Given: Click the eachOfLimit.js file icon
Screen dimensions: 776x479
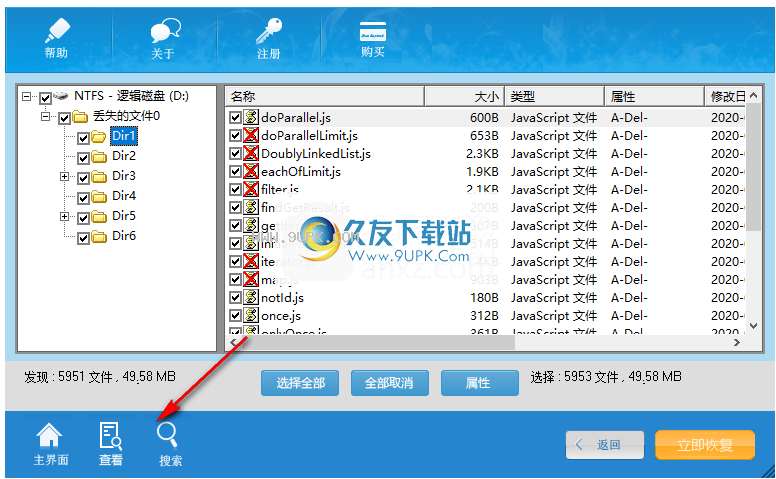Looking at the screenshot, I should click(x=251, y=171).
